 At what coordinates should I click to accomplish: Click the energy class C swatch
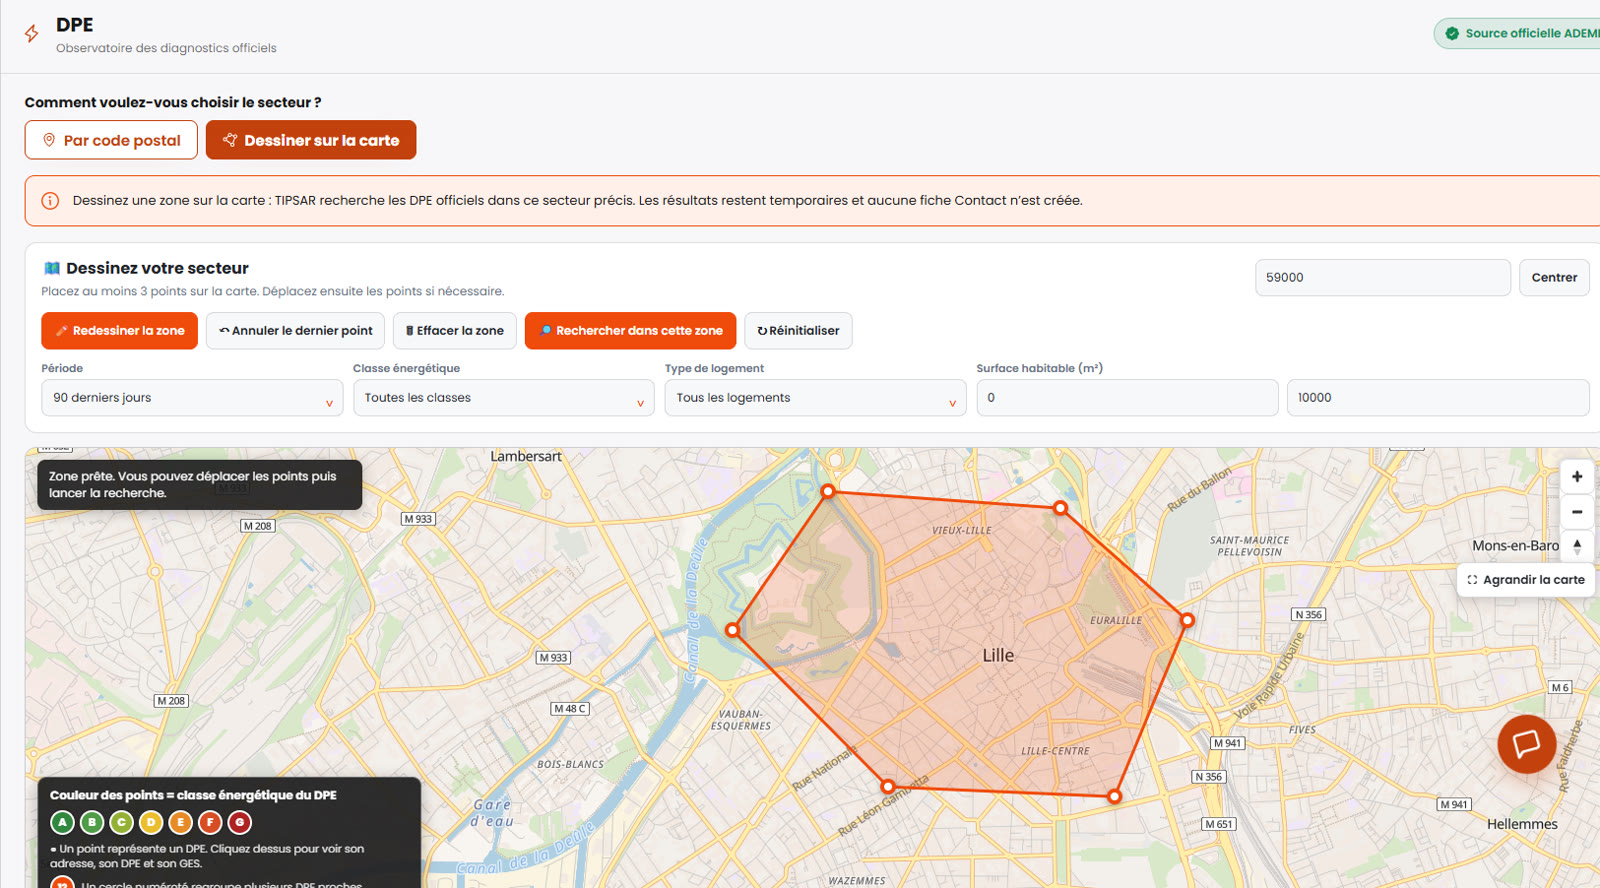tap(121, 822)
